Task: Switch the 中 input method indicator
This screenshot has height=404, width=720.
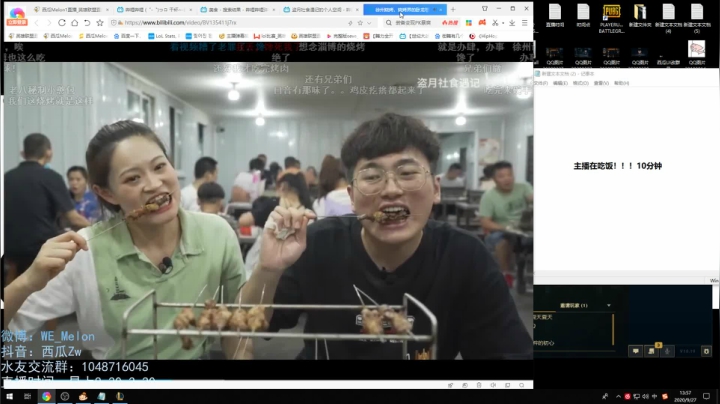Action: click(x=654, y=396)
